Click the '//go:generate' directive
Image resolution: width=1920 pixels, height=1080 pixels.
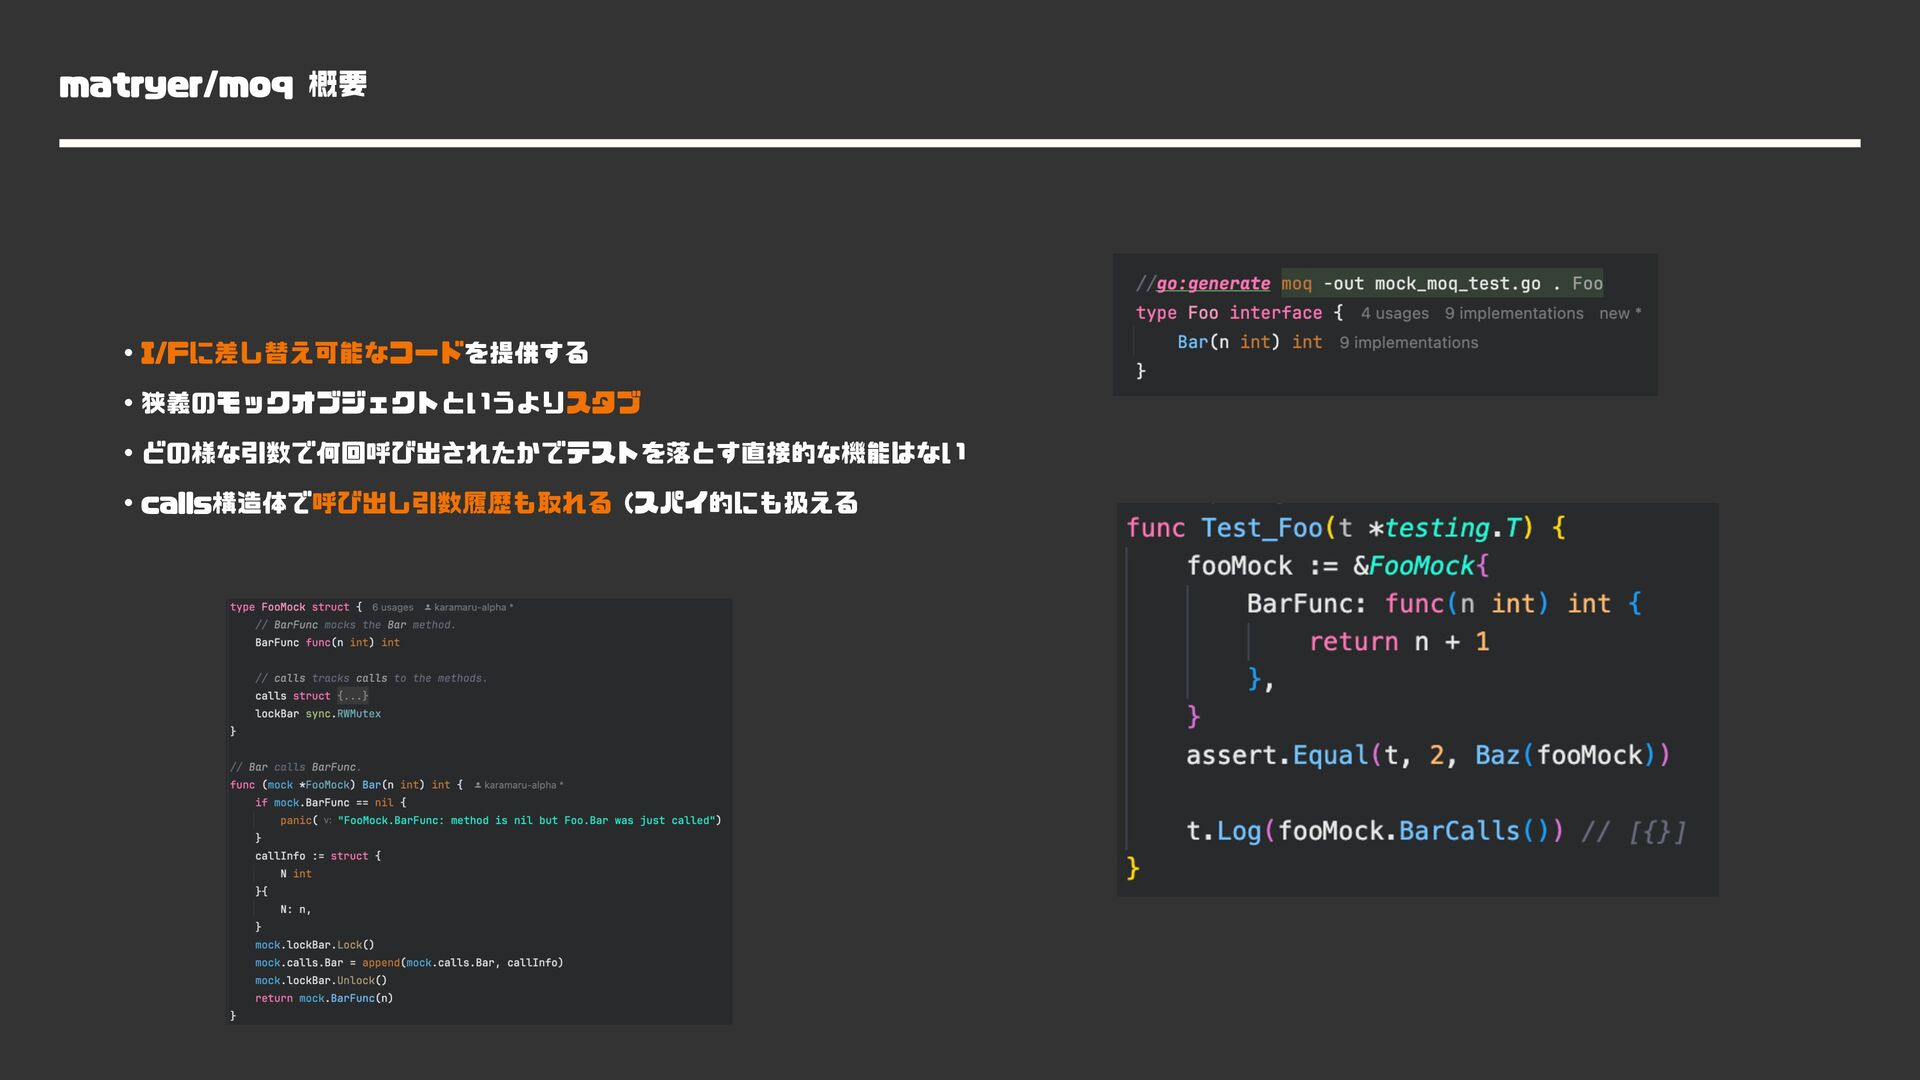click(x=1203, y=283)
